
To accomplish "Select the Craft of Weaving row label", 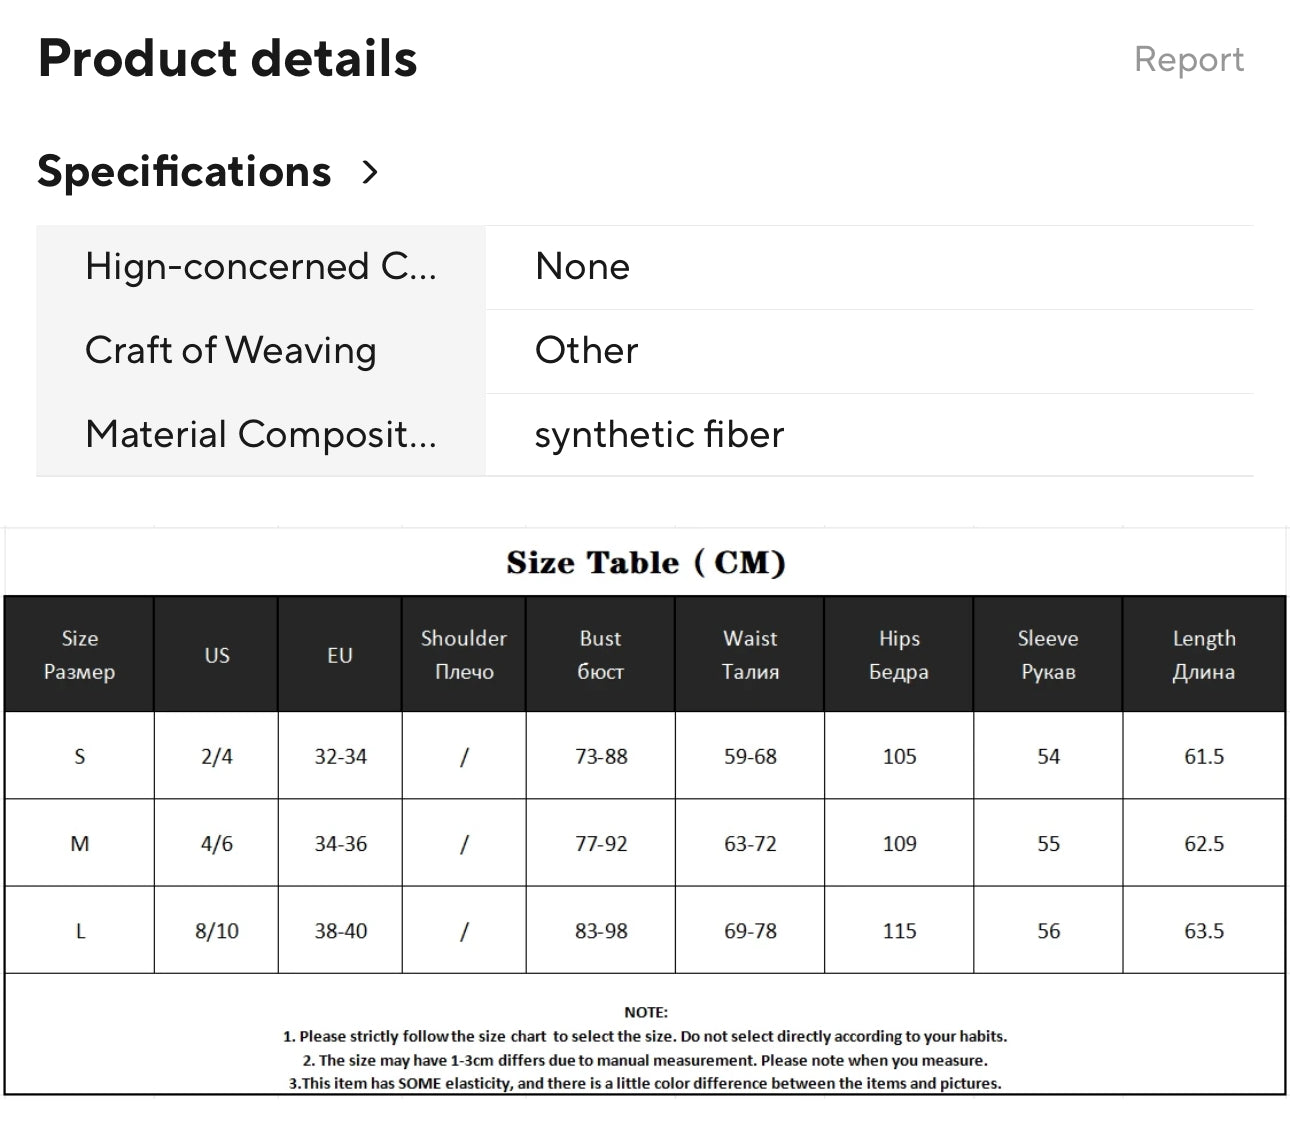I will pos(231,351).
